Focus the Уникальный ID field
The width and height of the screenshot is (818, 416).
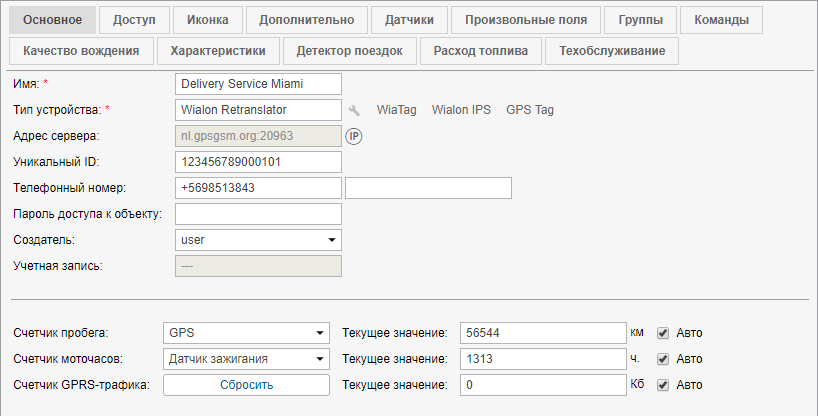(x=258, y=162)
